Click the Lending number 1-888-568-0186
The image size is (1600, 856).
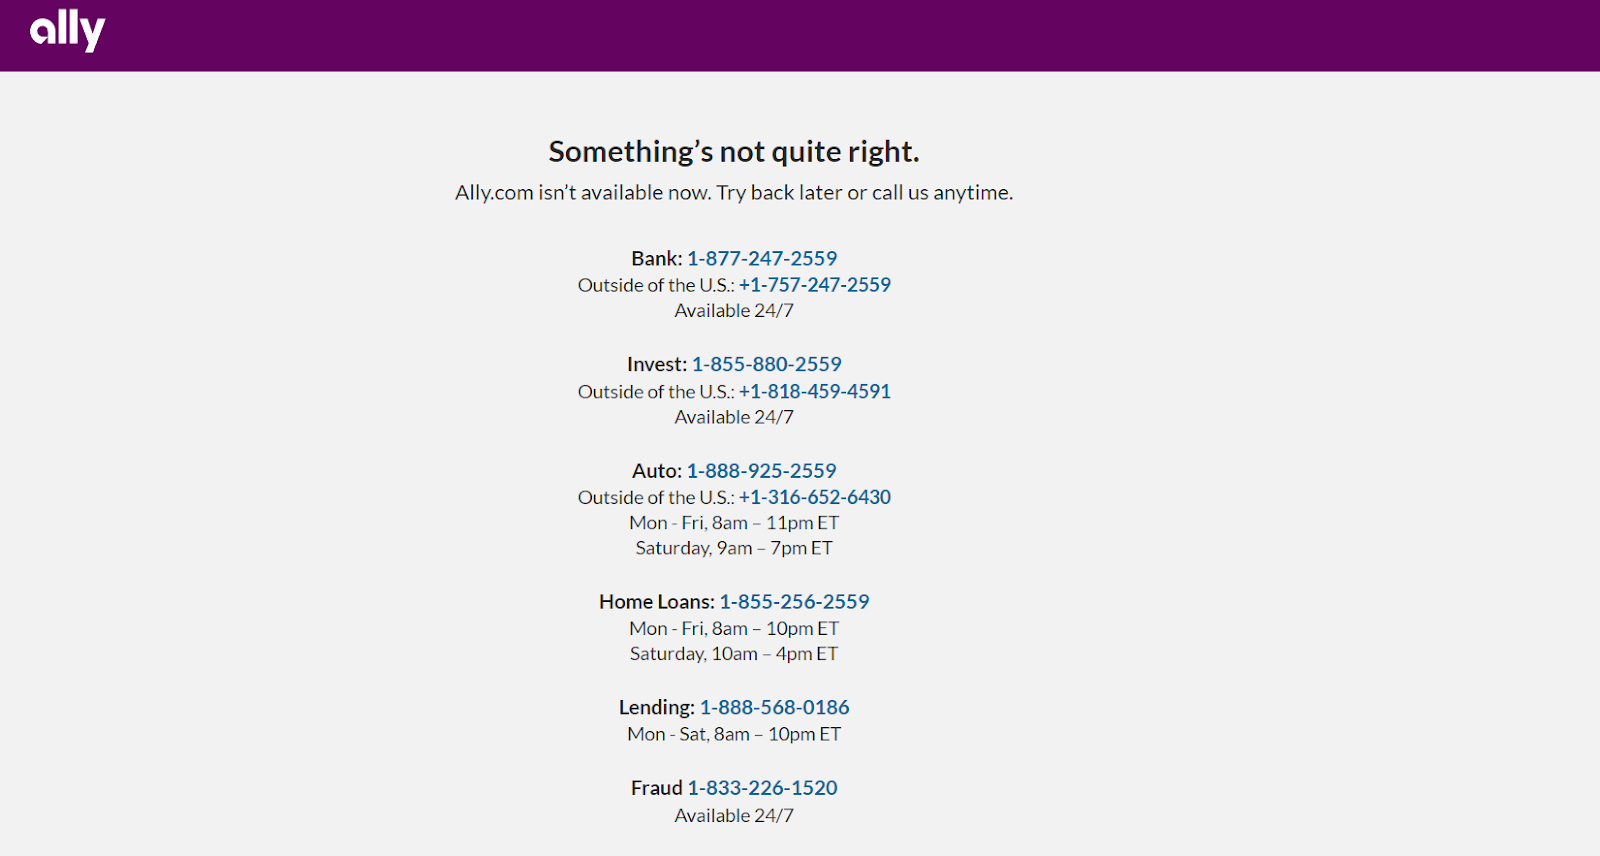[x=774, y=708]
